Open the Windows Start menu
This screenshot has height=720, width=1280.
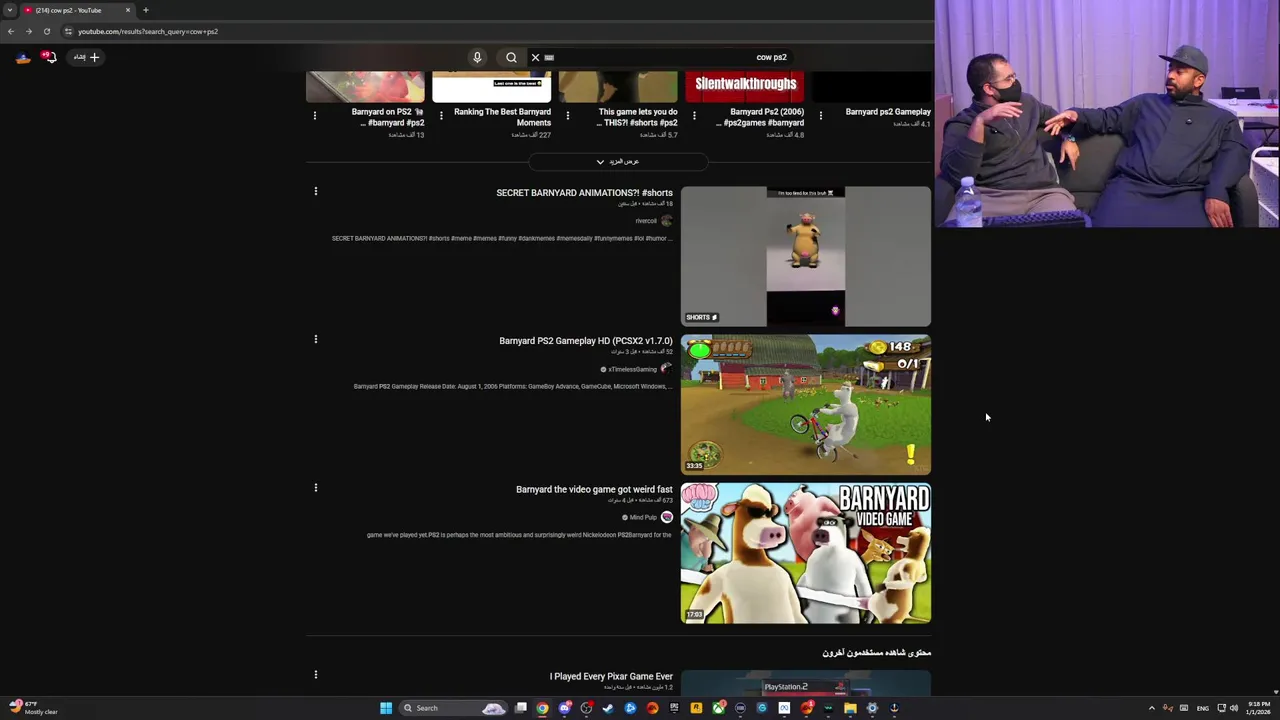pyautogui.click(x=385, y=708)
